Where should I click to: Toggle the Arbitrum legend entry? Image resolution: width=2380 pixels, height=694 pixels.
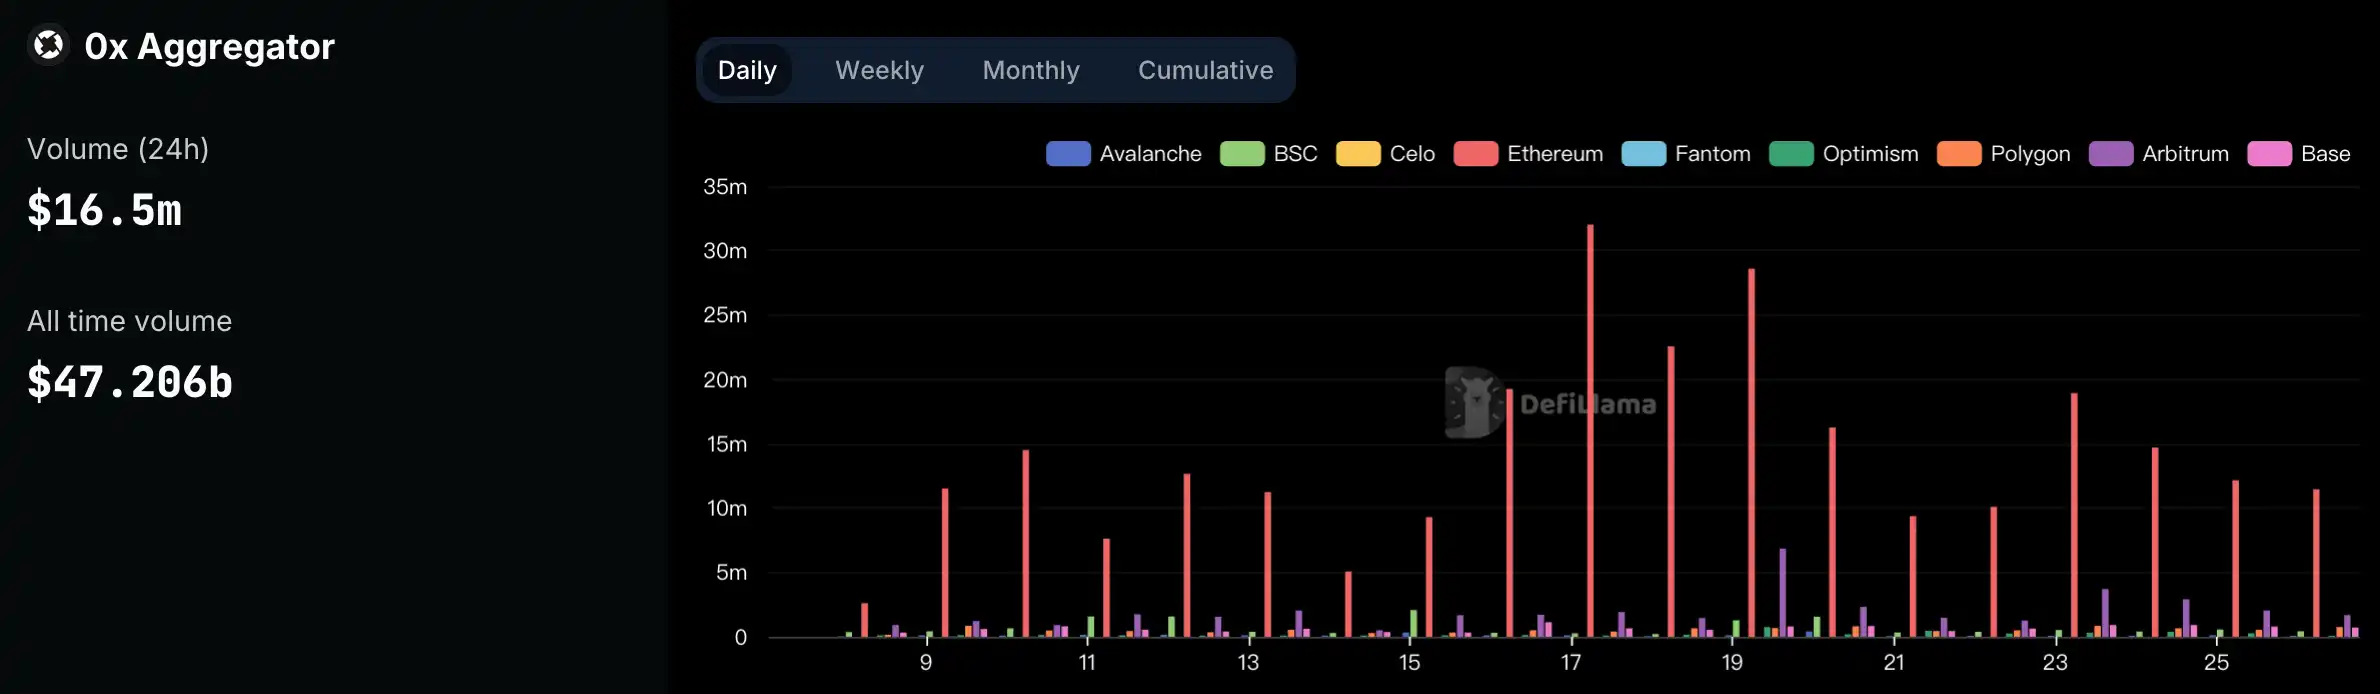[x=2159, y=154]
